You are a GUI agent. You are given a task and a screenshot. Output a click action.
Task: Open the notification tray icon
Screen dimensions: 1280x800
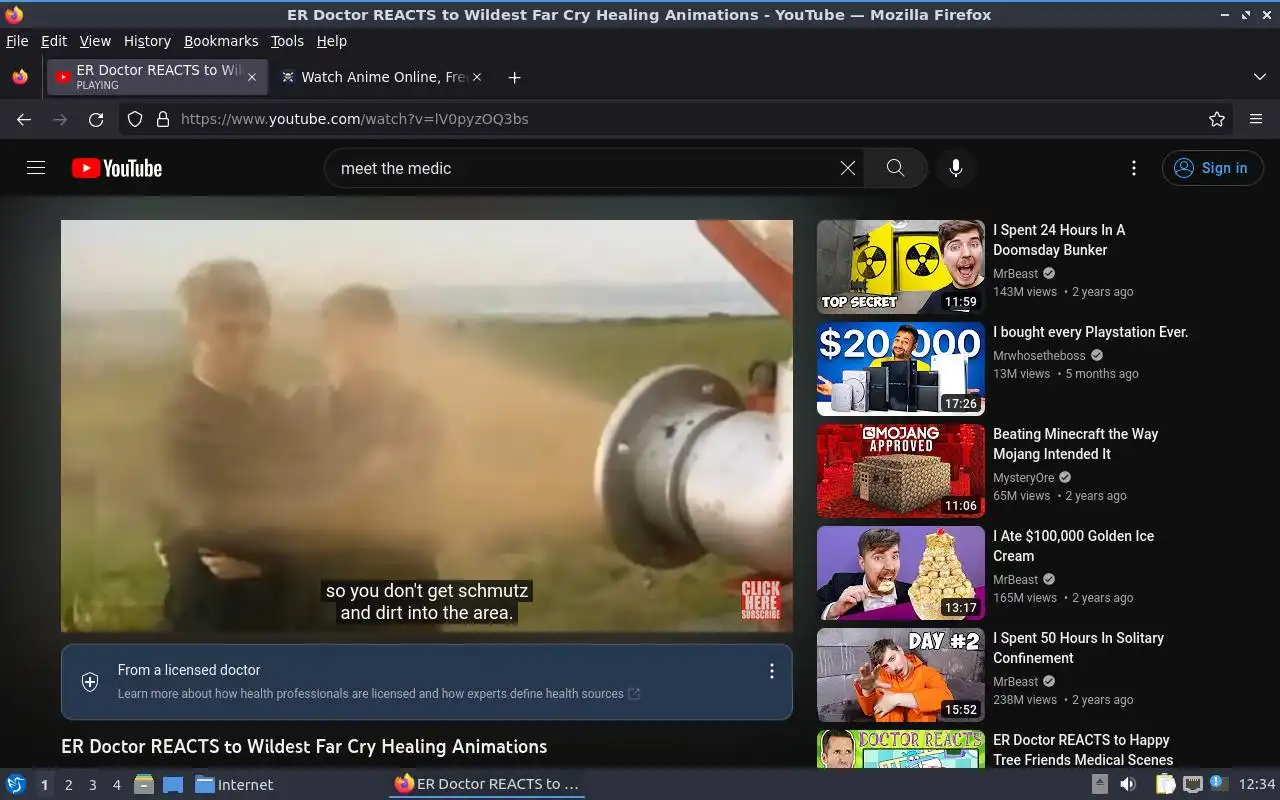tap(1218, 784)
